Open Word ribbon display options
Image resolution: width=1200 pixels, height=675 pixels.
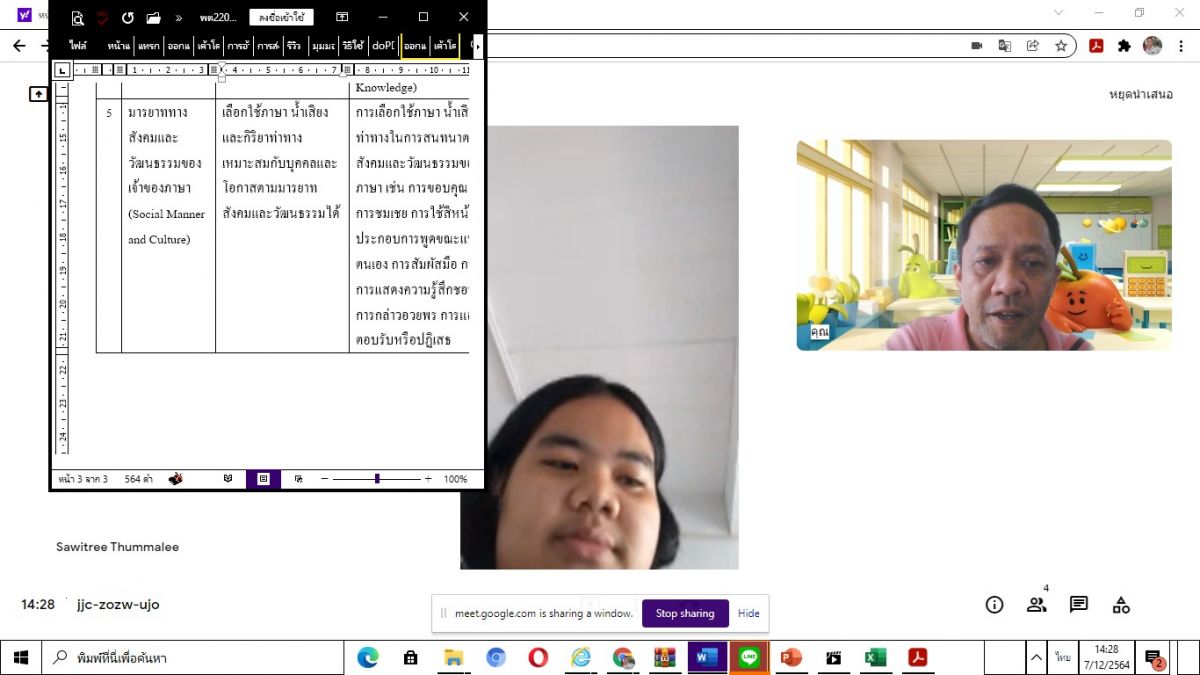(x=342, y=17)
